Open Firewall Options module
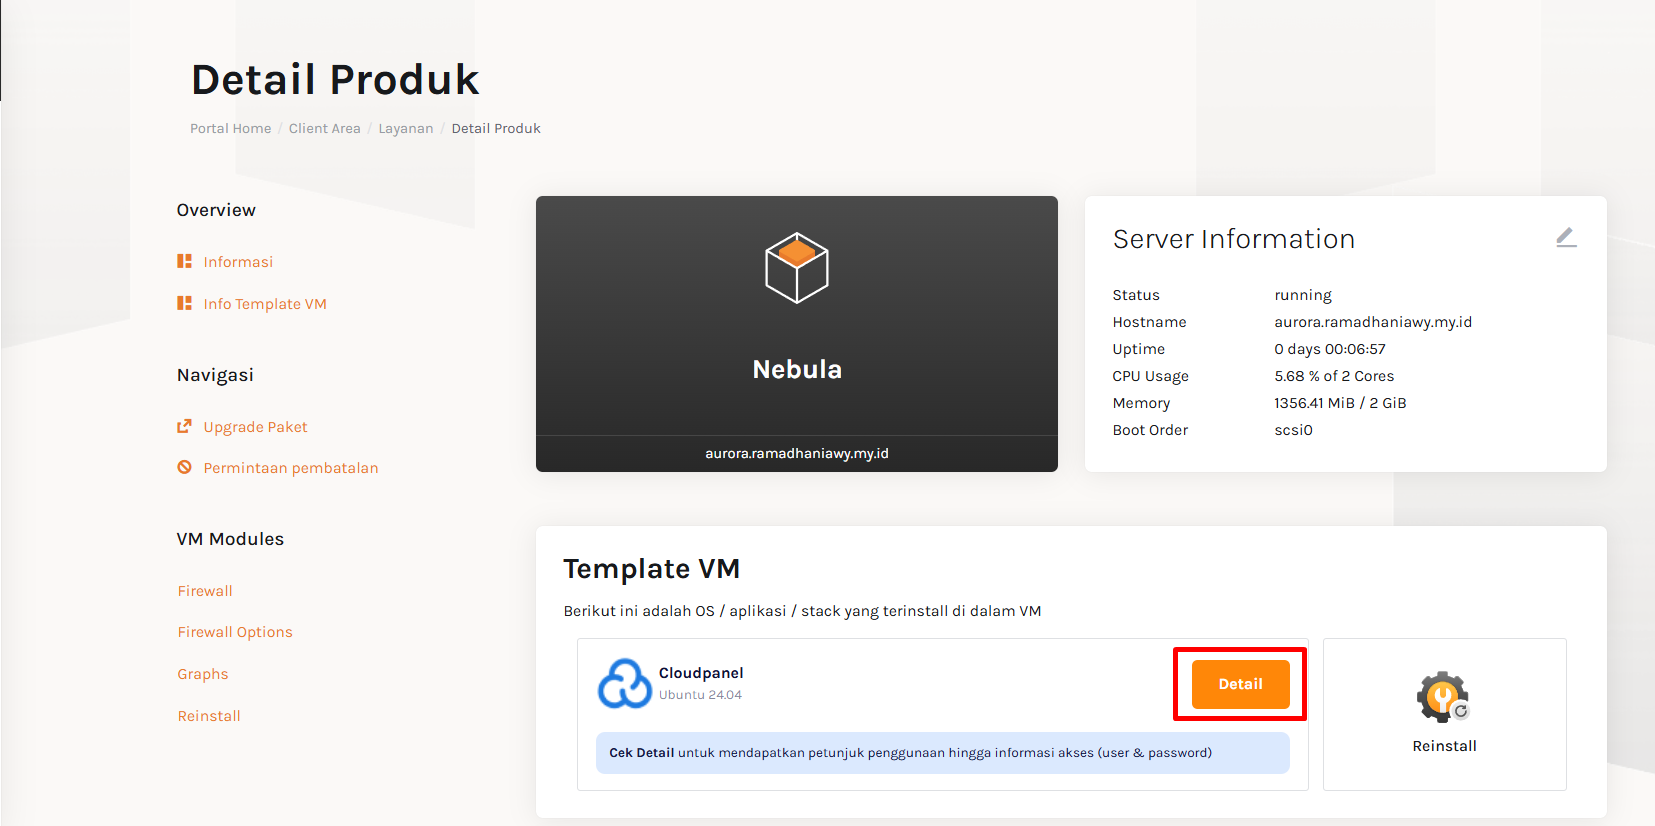1655x826 pixels. pyautogui.click(x=235, y=632)
